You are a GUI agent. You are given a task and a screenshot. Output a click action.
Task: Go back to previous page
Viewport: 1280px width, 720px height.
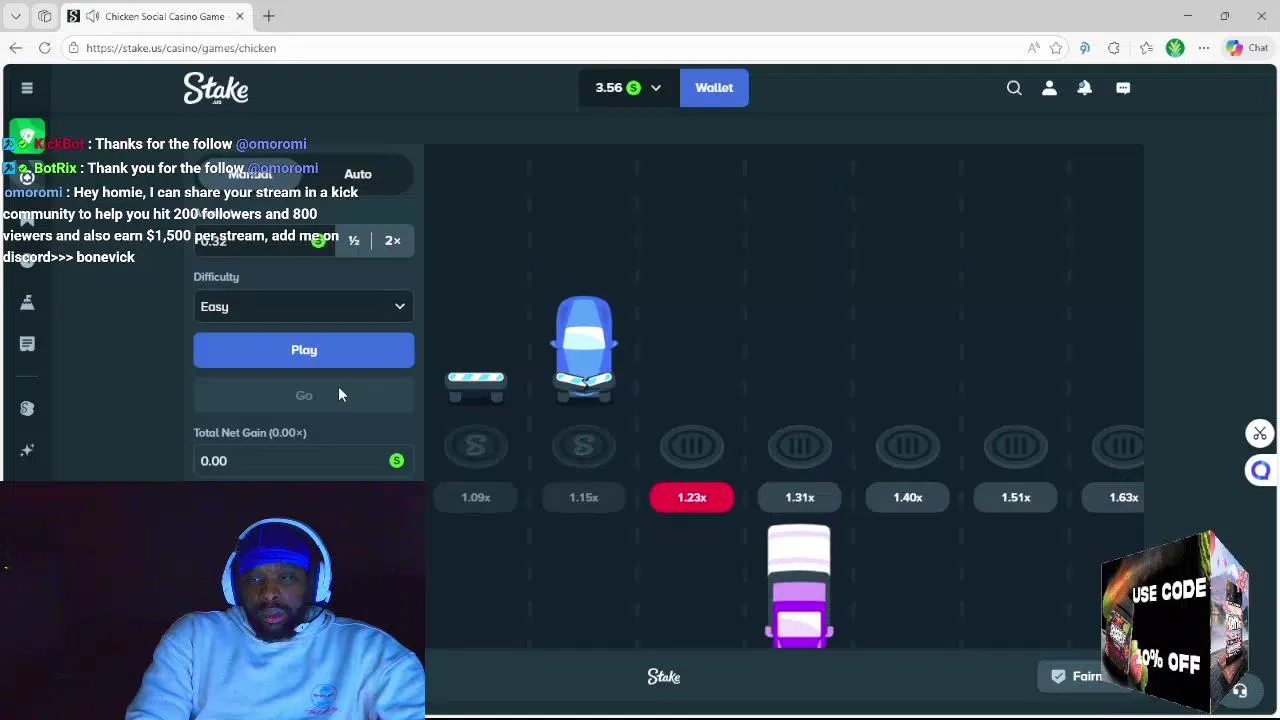coord(16,48)
